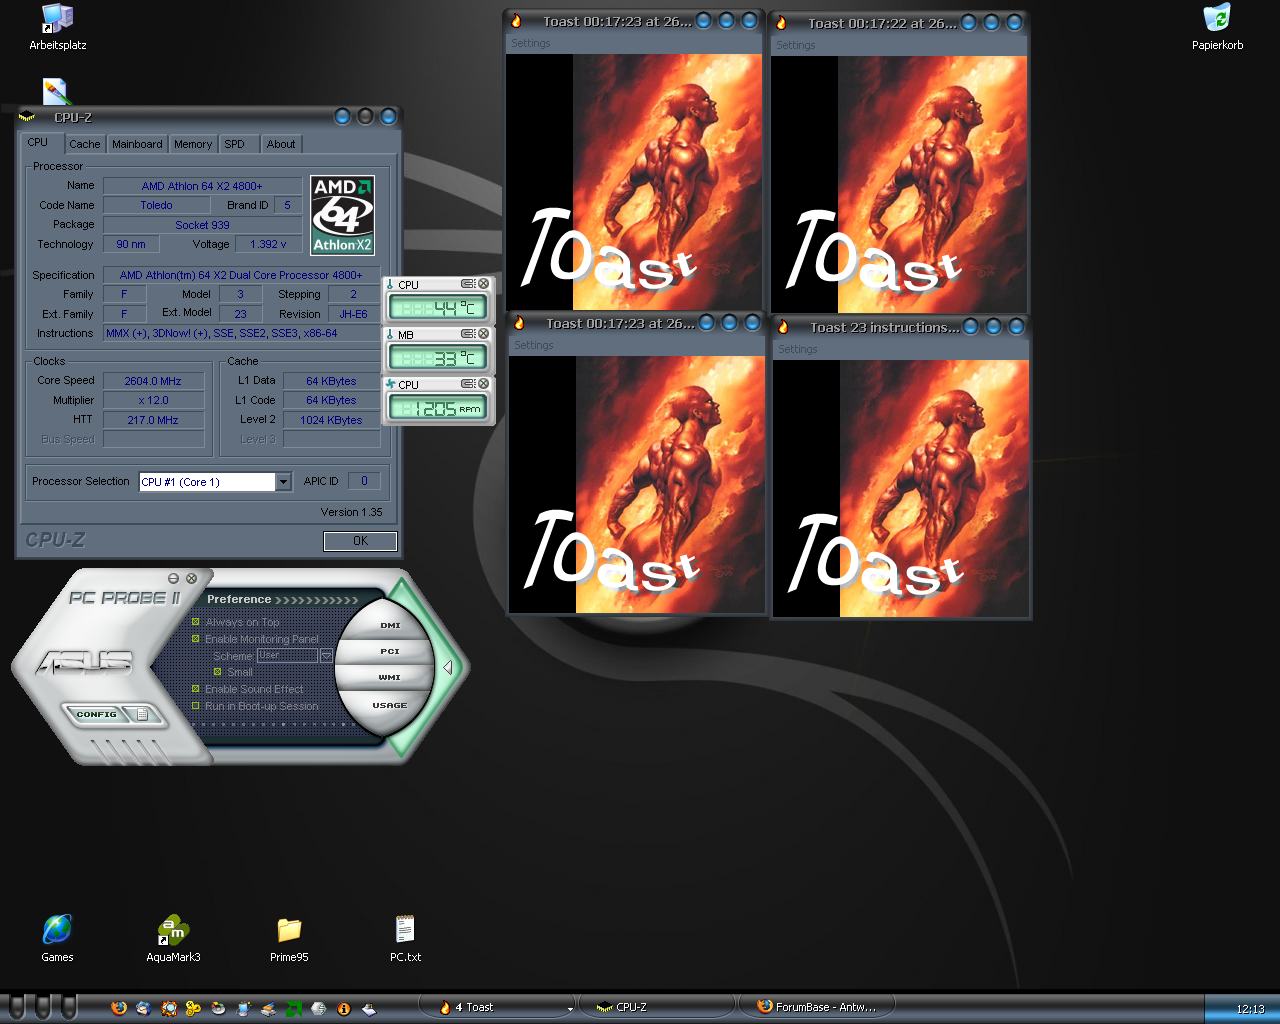This screenshot has height=1024, width=1280.
Task: Click the '2604.0 MHz' core speed value
Action: 153,381
